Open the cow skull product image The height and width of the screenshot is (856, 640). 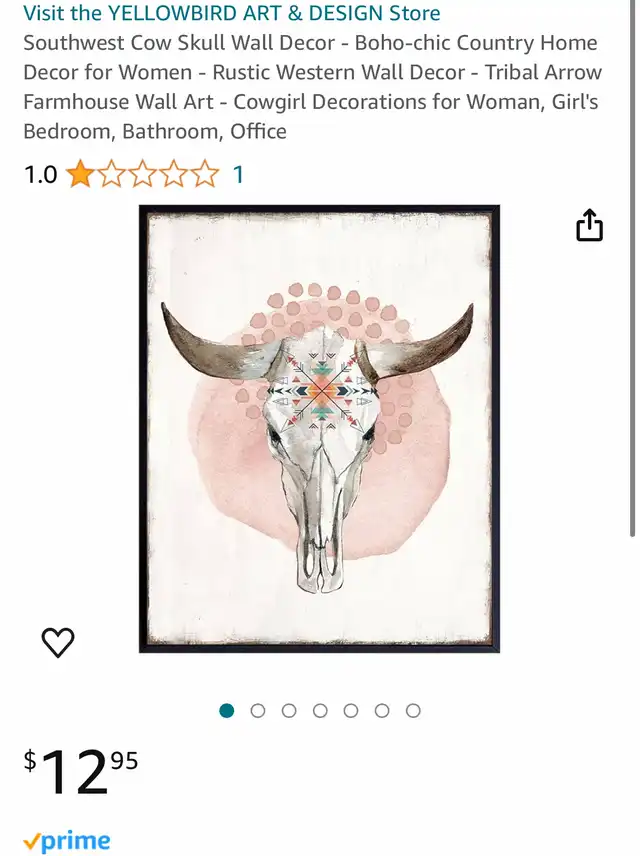pyautogui.click(x=319, y=429)
